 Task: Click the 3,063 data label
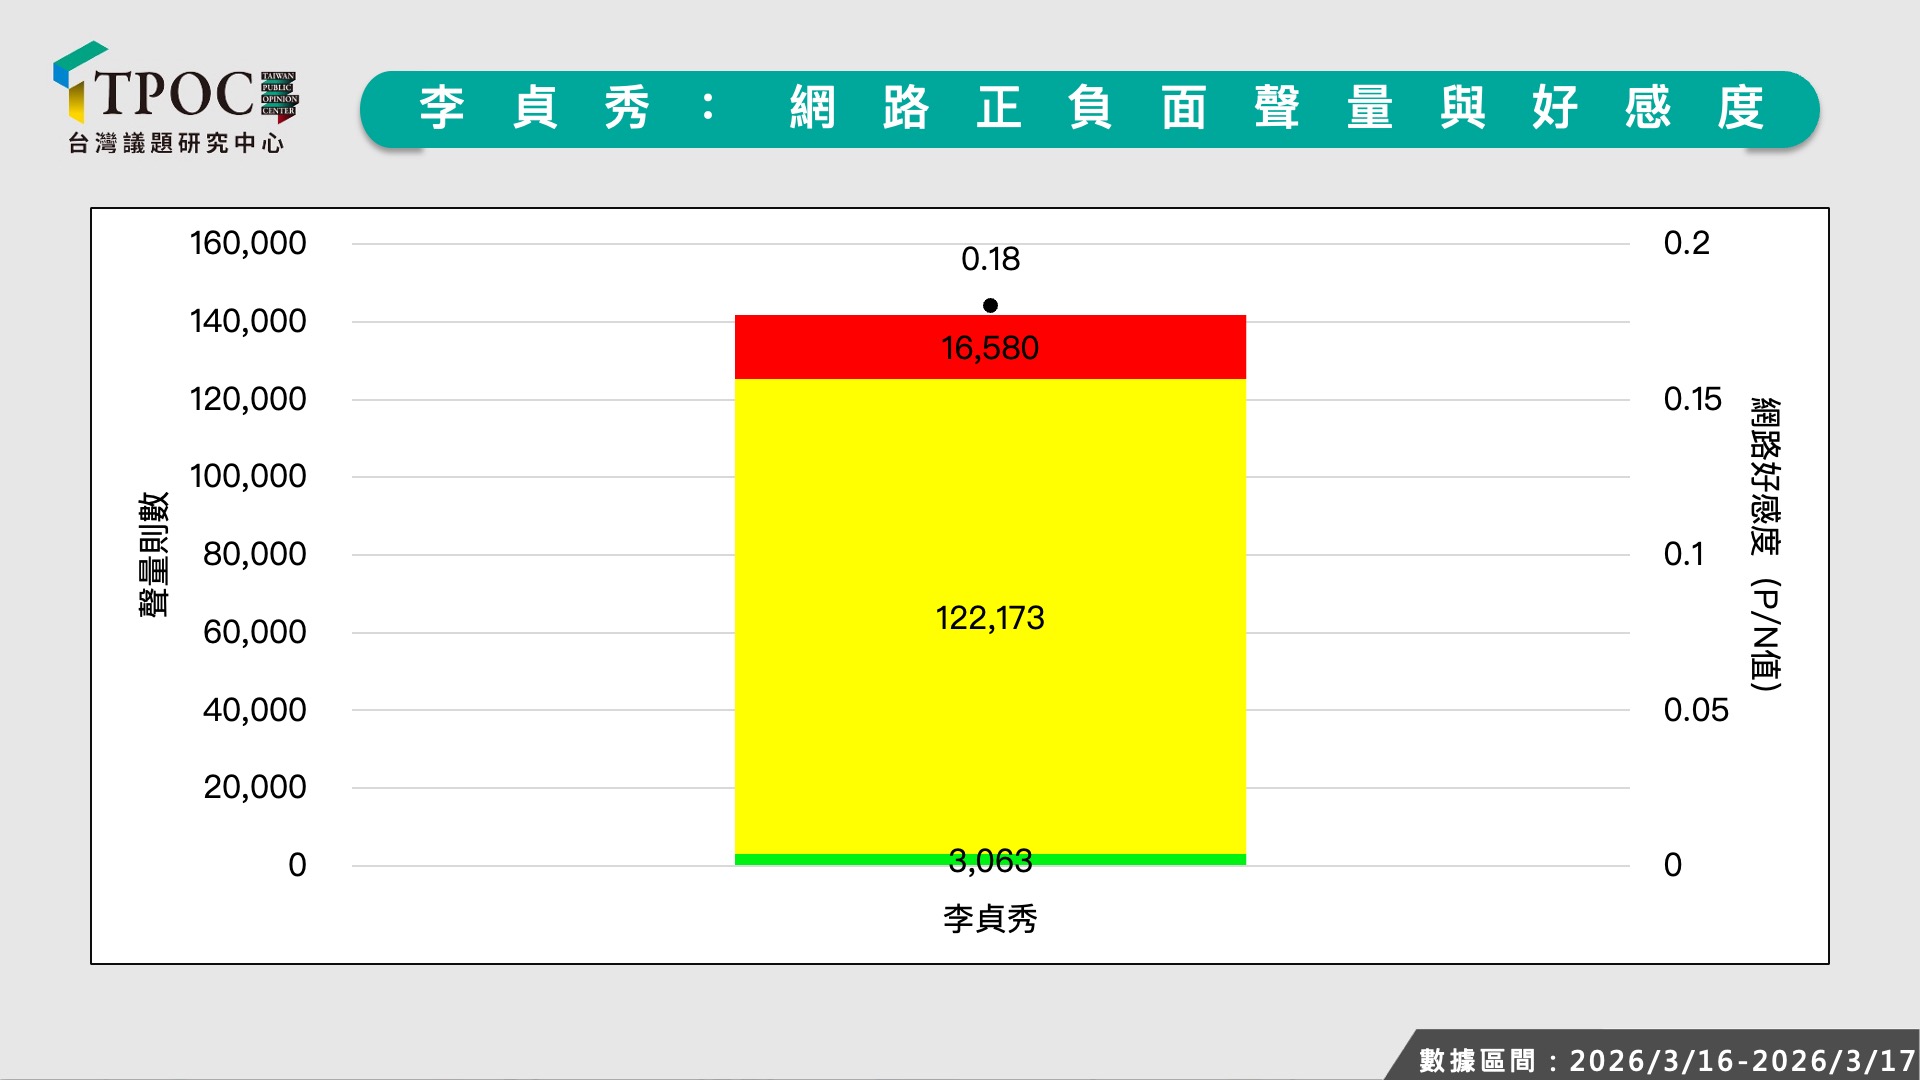point(990,861)
